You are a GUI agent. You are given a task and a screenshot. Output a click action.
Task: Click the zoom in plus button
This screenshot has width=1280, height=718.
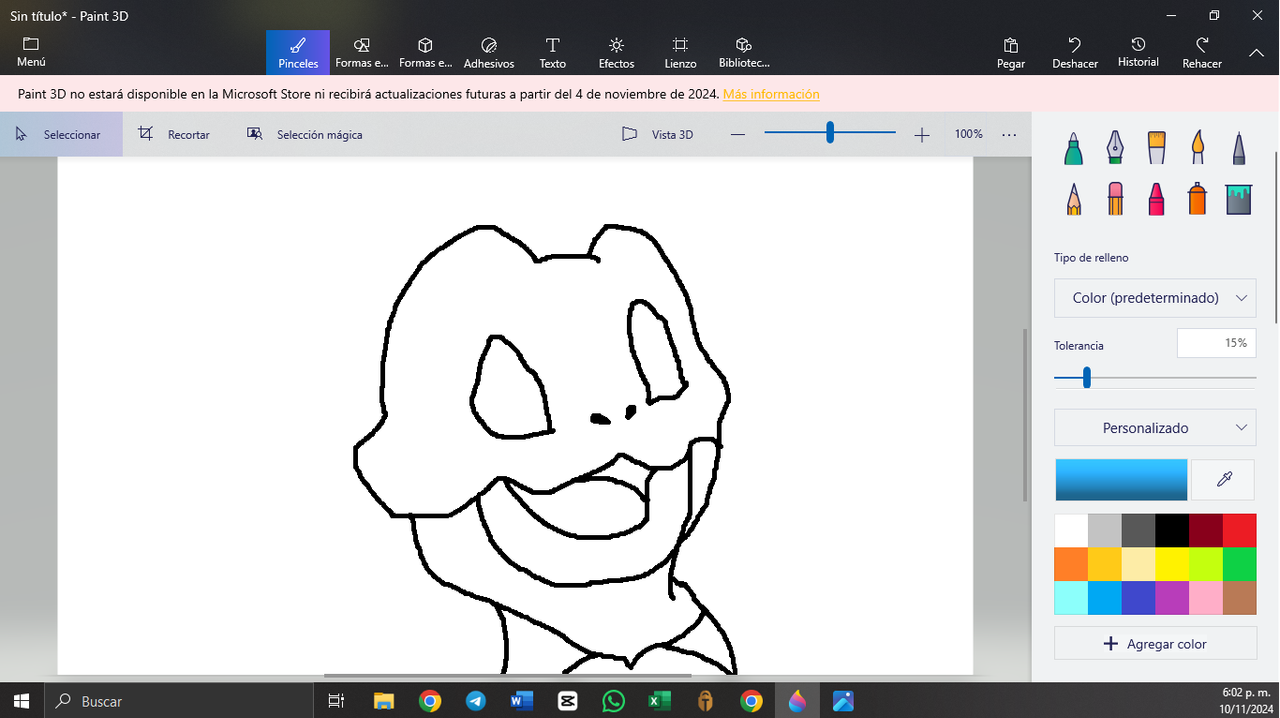[x=922, y=134]
